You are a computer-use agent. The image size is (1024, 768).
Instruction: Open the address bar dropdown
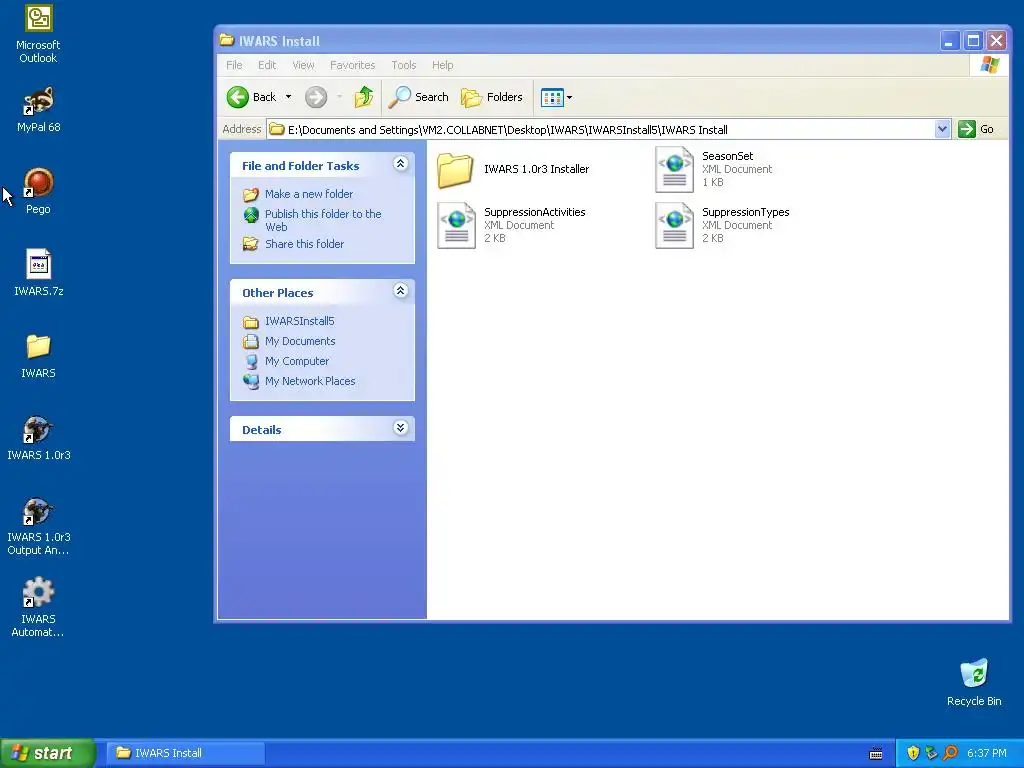pyautogui.click(x=942, y=129)
